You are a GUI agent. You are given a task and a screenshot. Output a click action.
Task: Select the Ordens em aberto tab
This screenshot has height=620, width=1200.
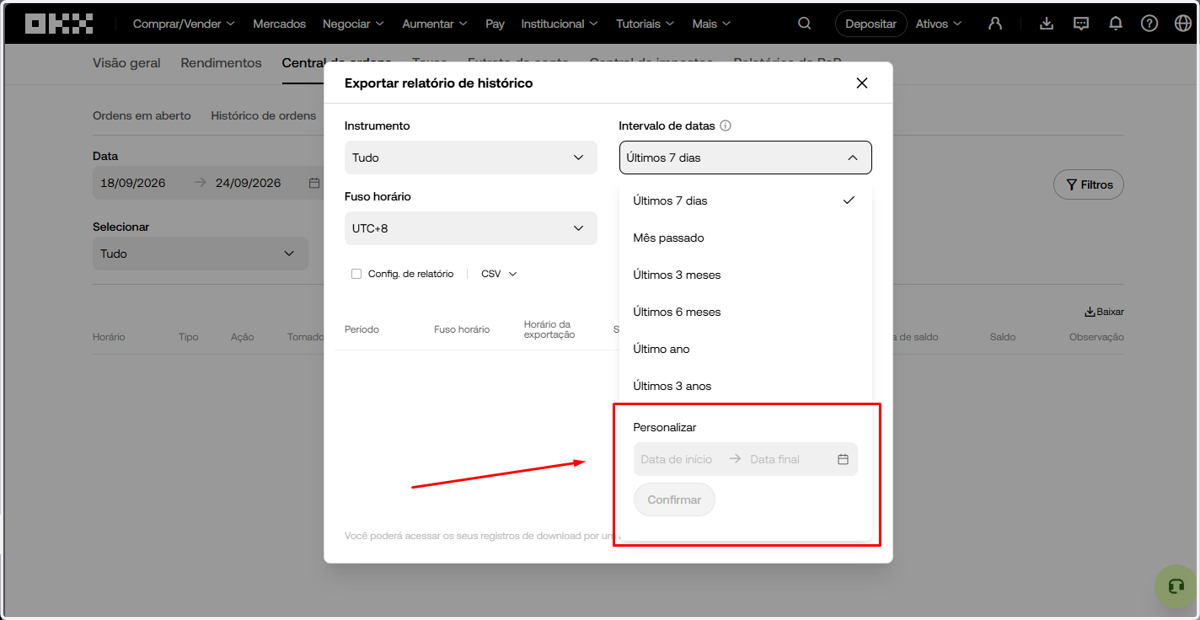(x=142, y=116)
